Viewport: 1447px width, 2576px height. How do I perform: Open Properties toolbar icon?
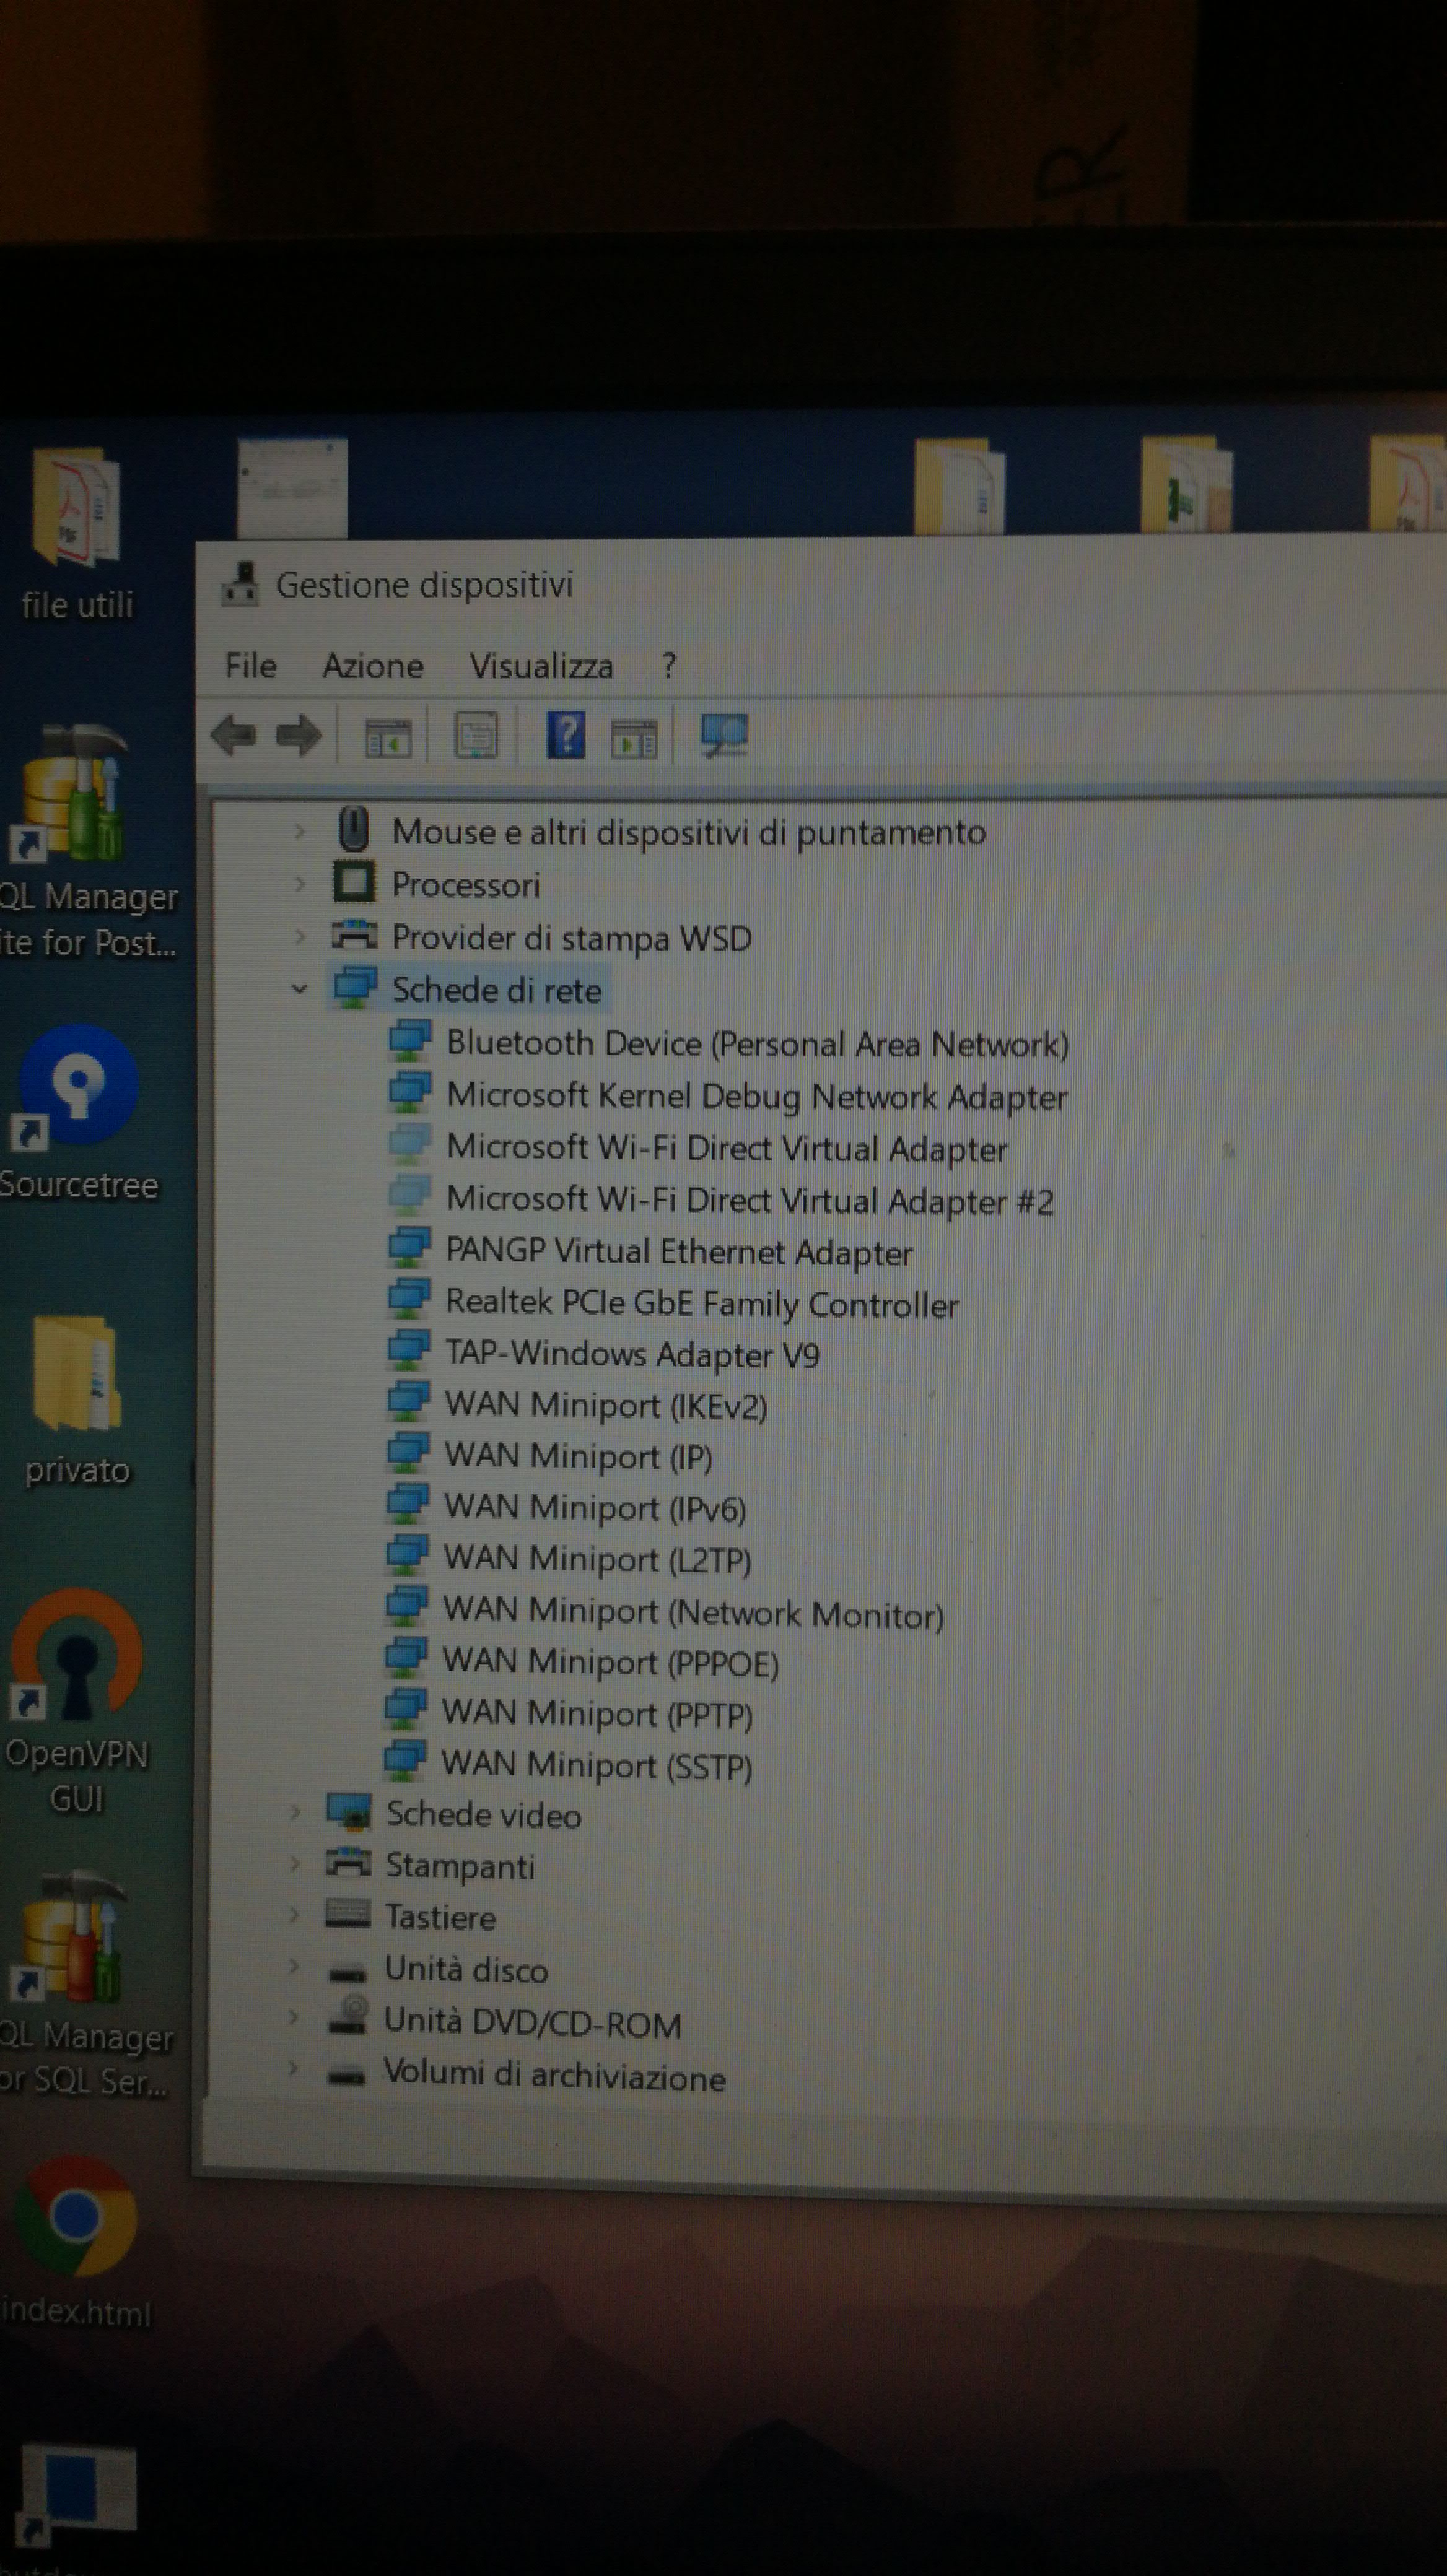point(476,736)
